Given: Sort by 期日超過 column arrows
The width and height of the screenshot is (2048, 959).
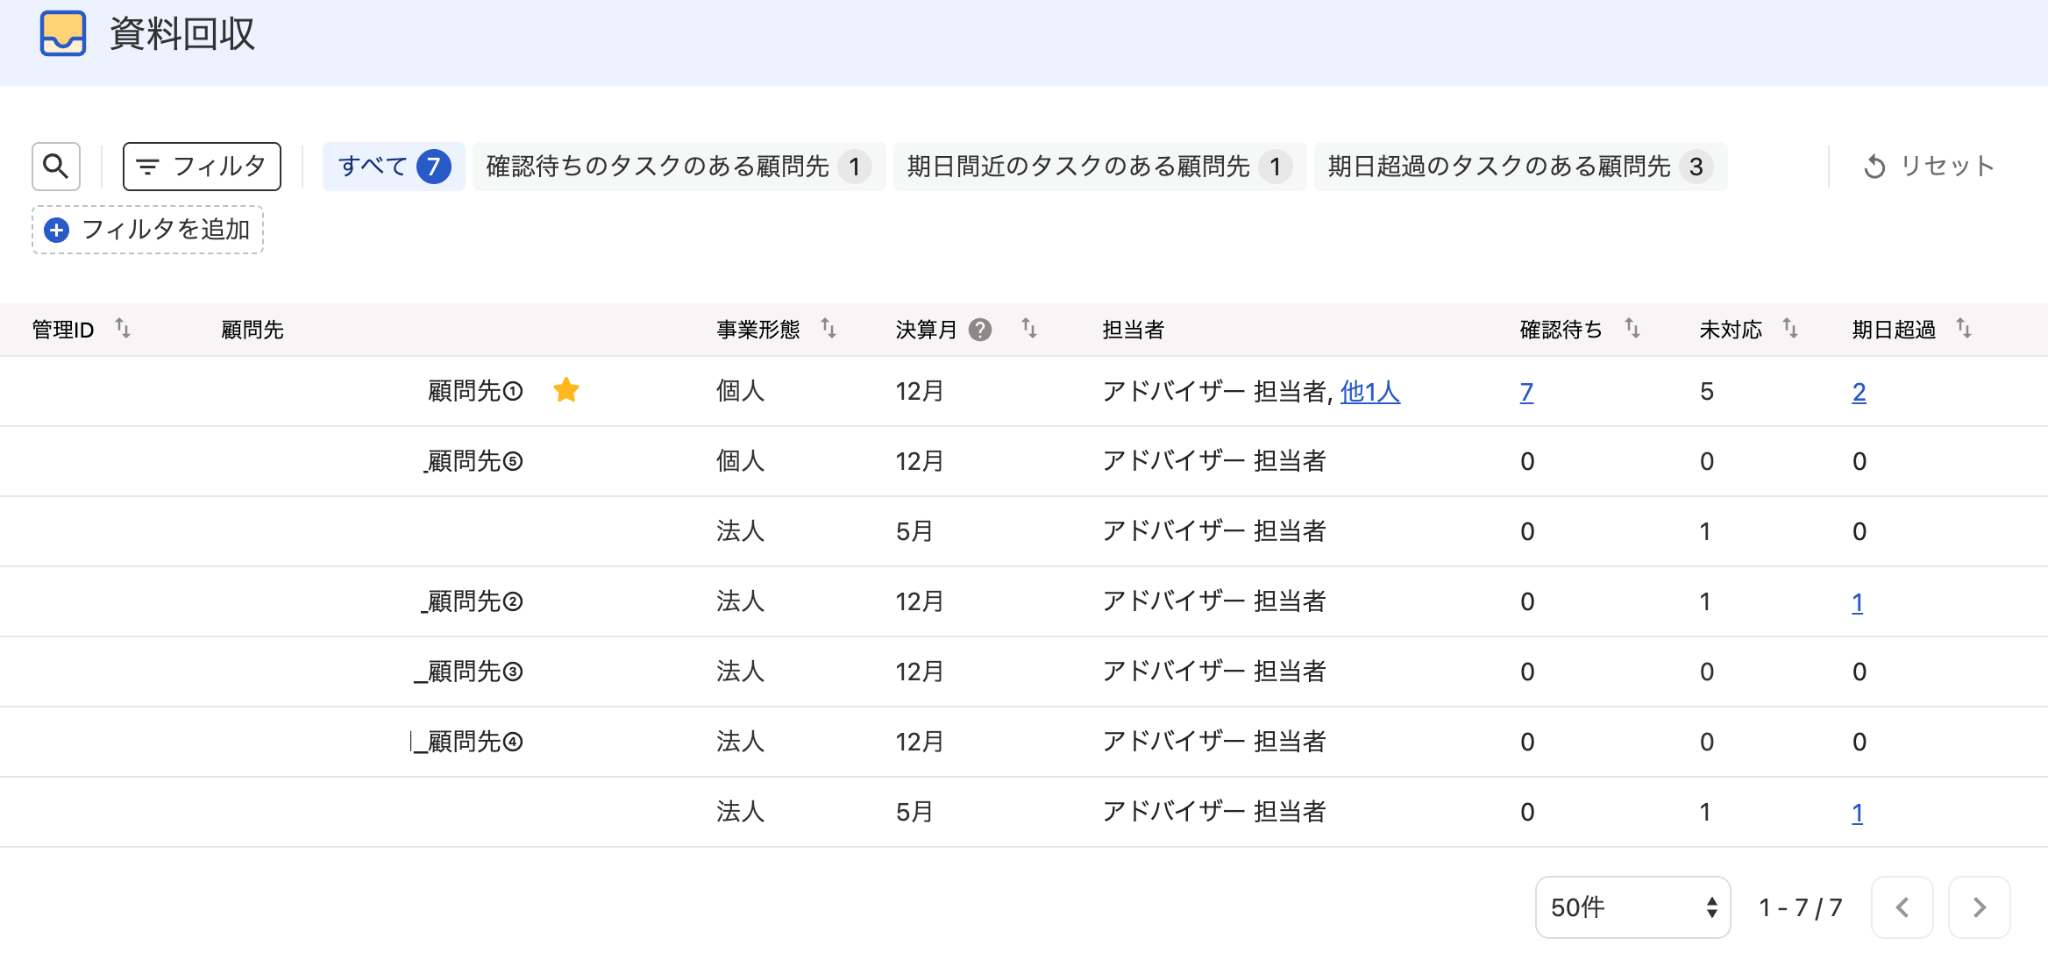Looking at the screenshot, I should (x=1964, y=328).
